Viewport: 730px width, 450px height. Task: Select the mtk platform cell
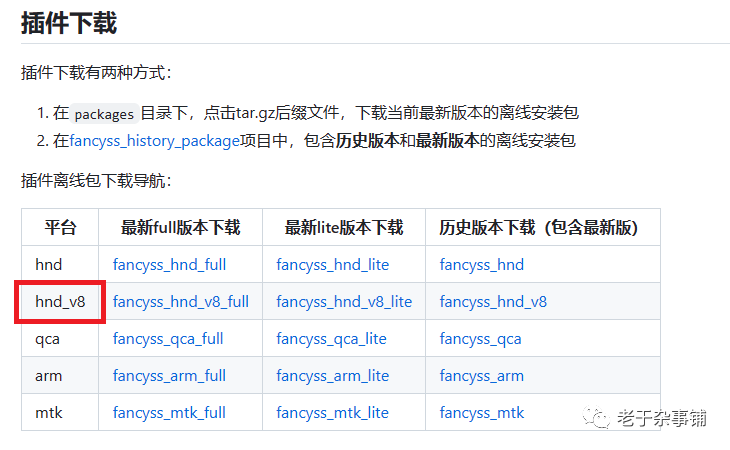(60, 412)
